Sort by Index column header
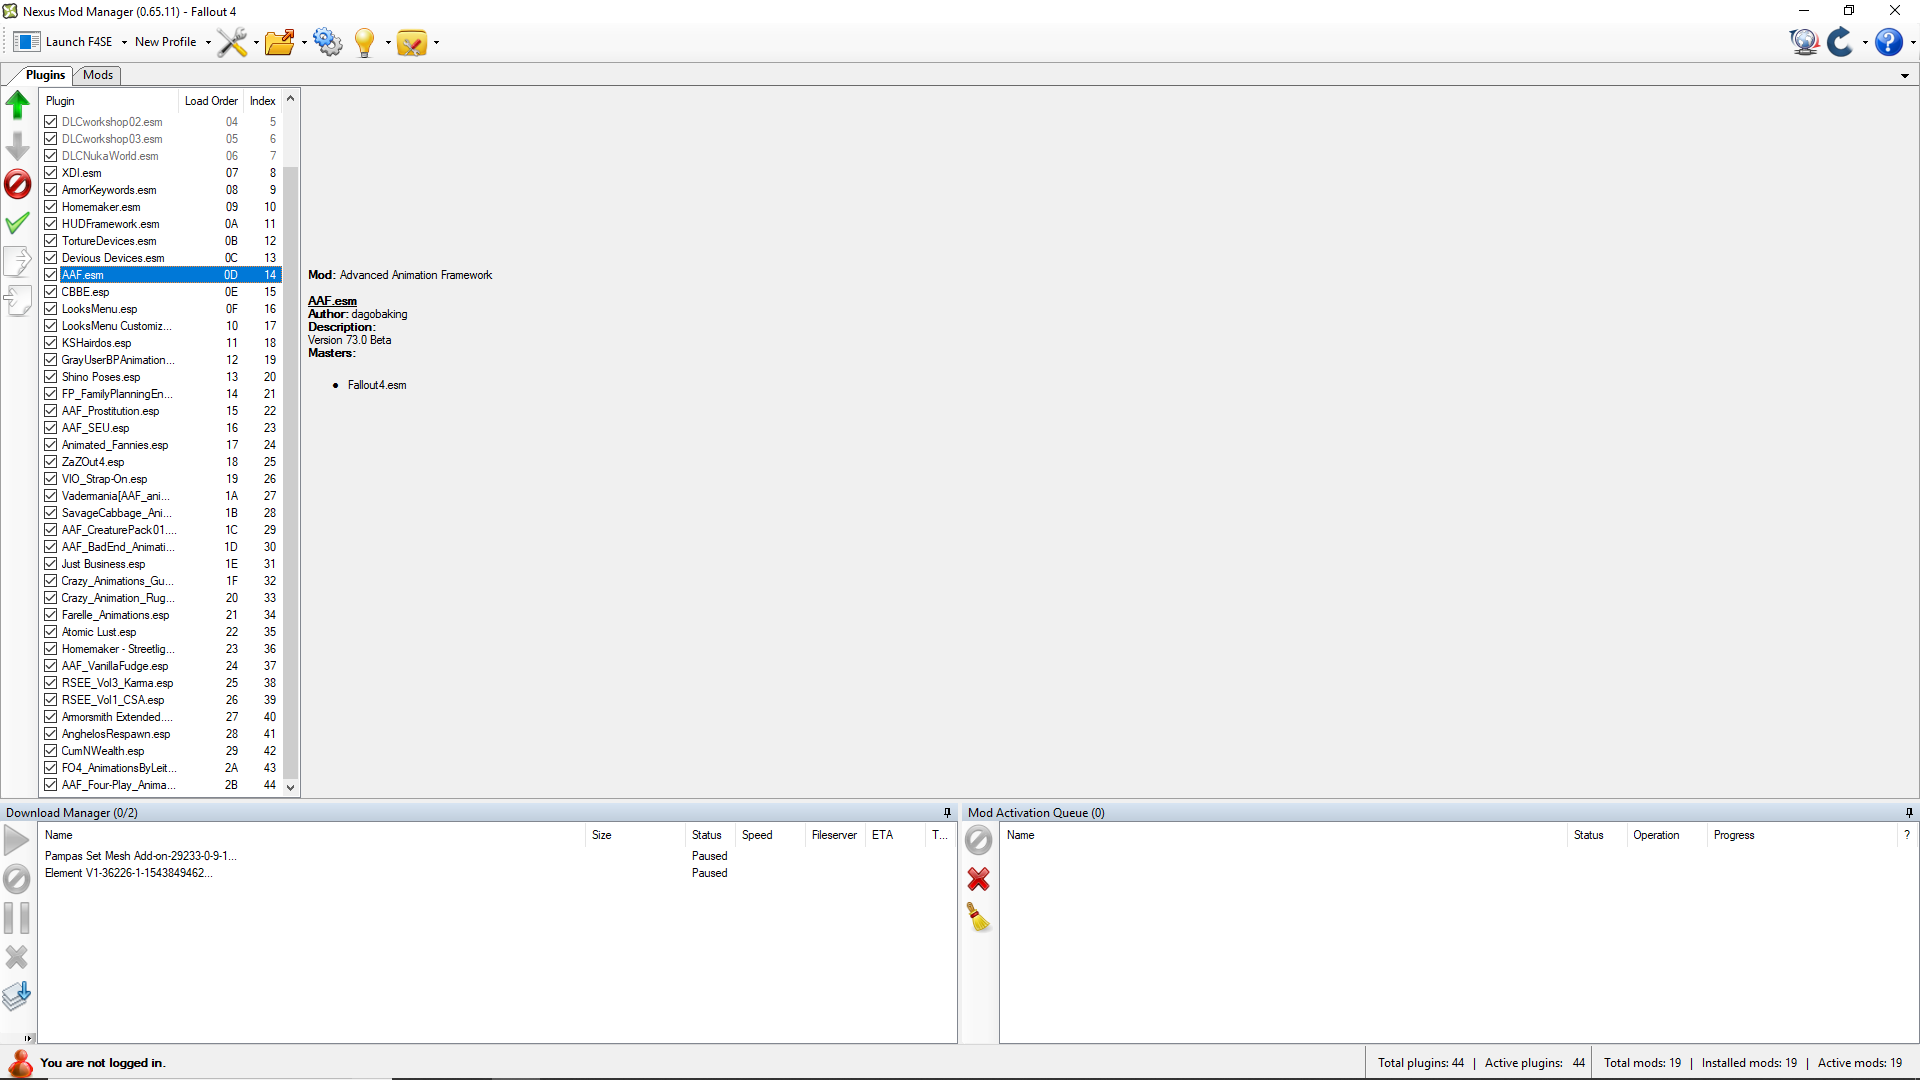 point(263,101)
